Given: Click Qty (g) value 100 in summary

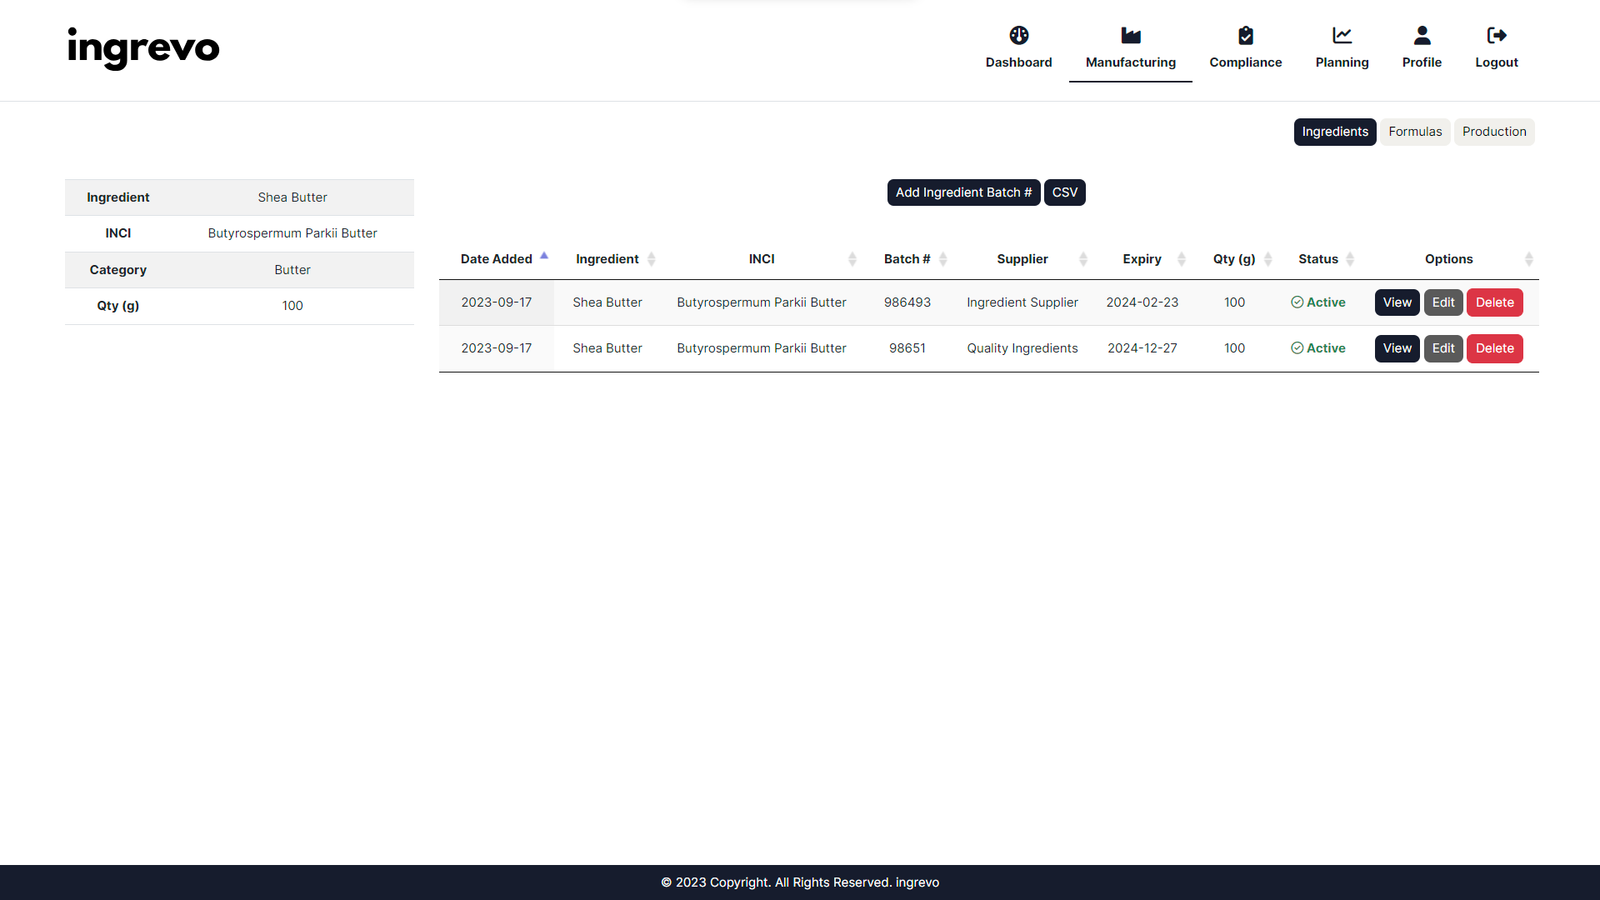Looking at the screenshot, I should (292, 306).
